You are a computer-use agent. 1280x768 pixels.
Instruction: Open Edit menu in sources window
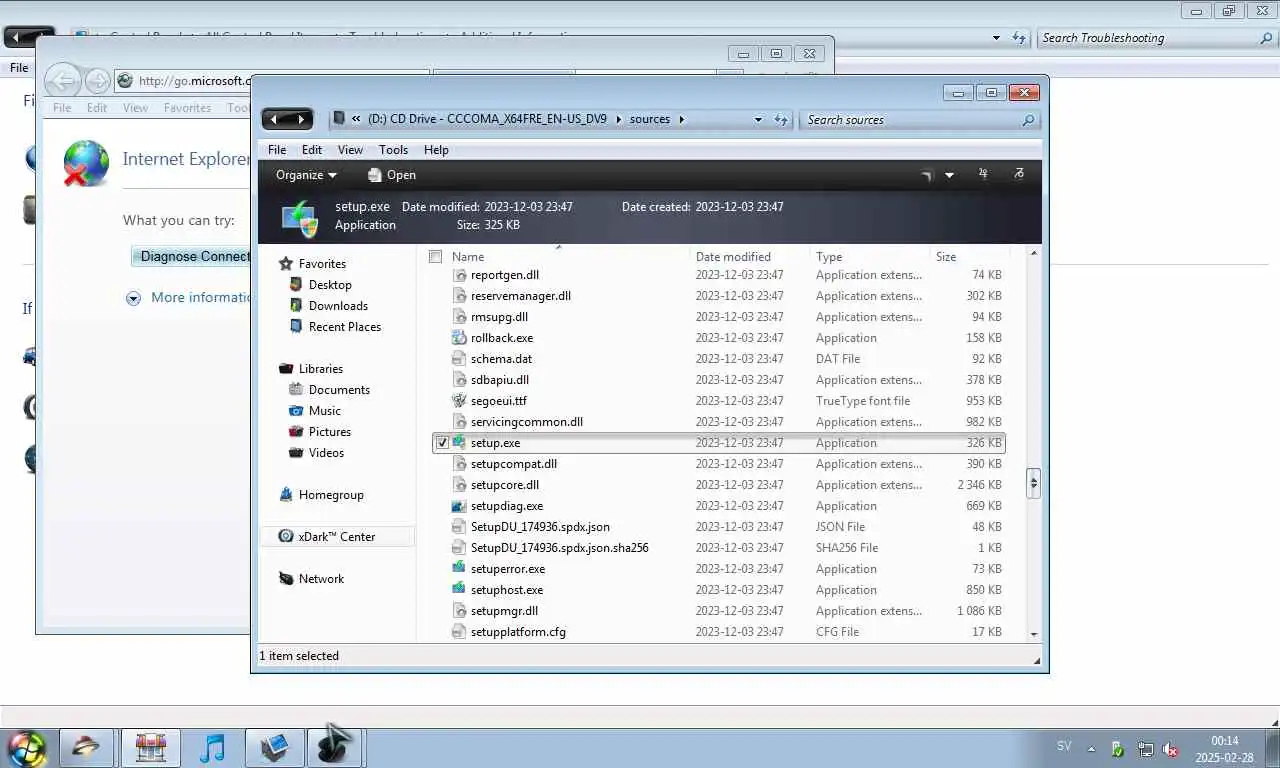pos(312,150)
